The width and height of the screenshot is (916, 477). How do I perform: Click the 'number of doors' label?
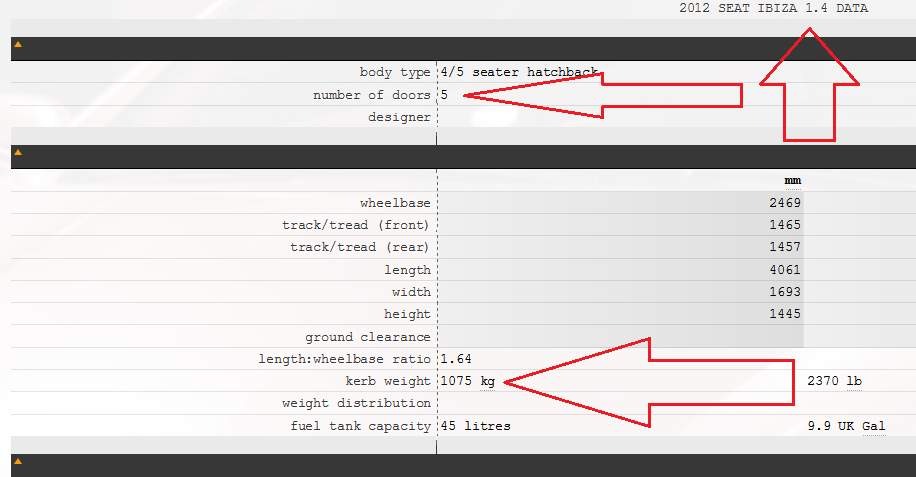point(372,95)
